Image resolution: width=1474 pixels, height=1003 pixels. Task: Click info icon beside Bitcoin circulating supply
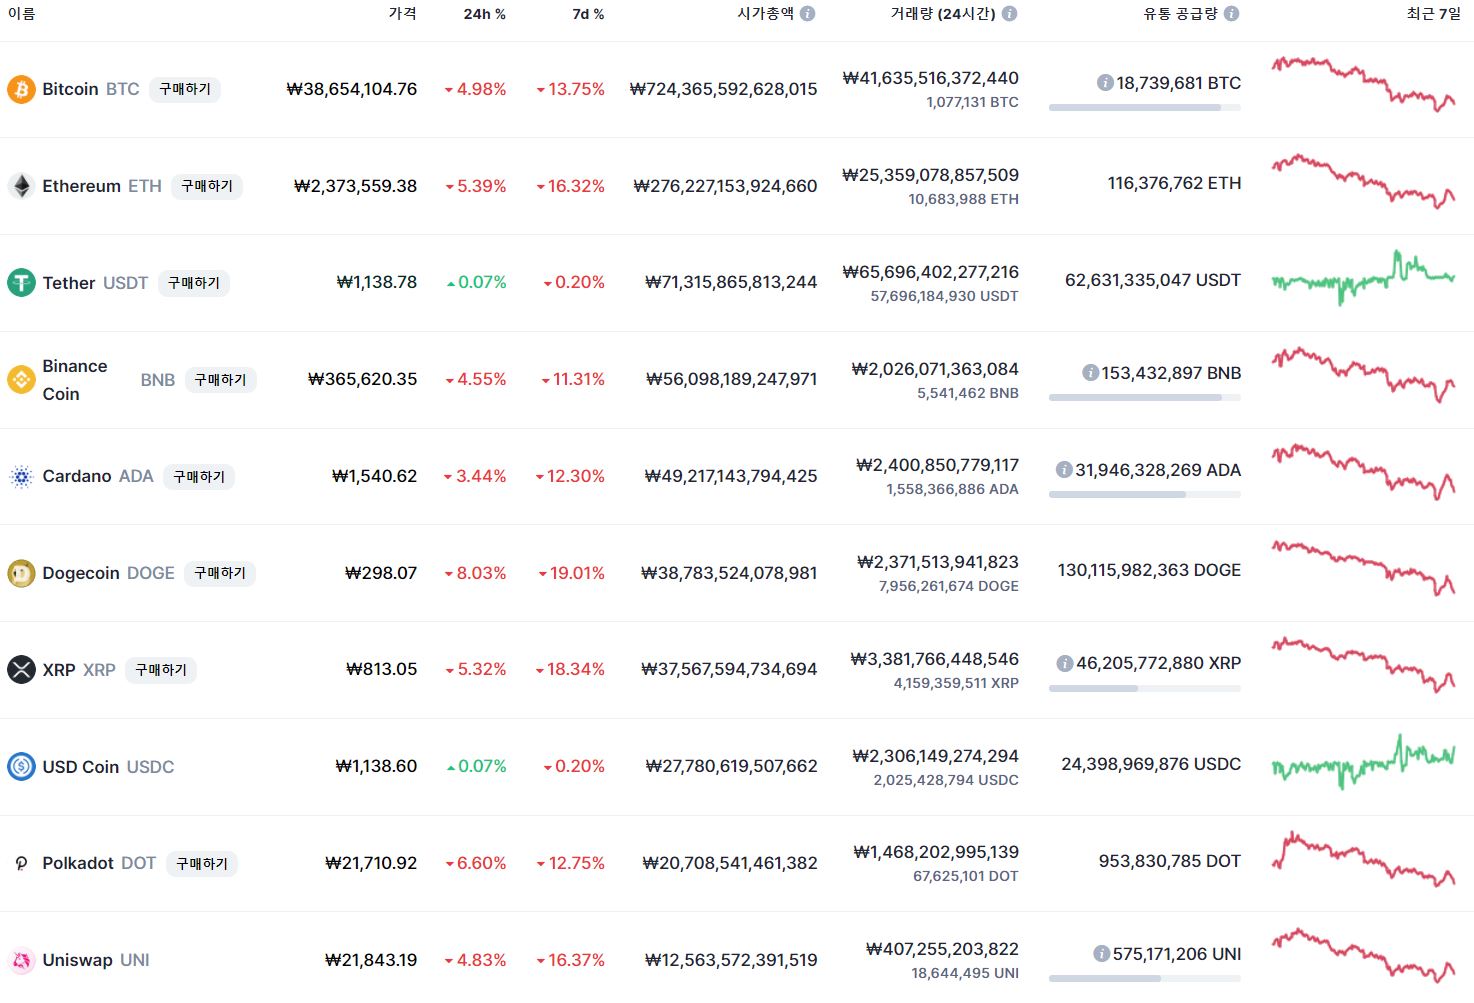pyautogui.click(x=1105, y=83)
